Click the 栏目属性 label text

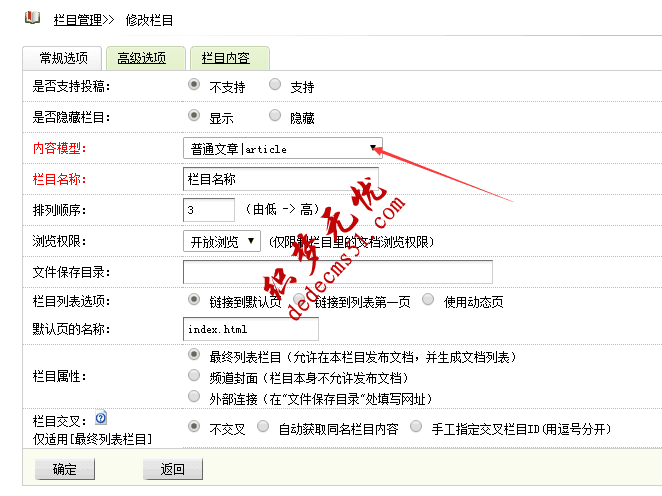point(60,376)
